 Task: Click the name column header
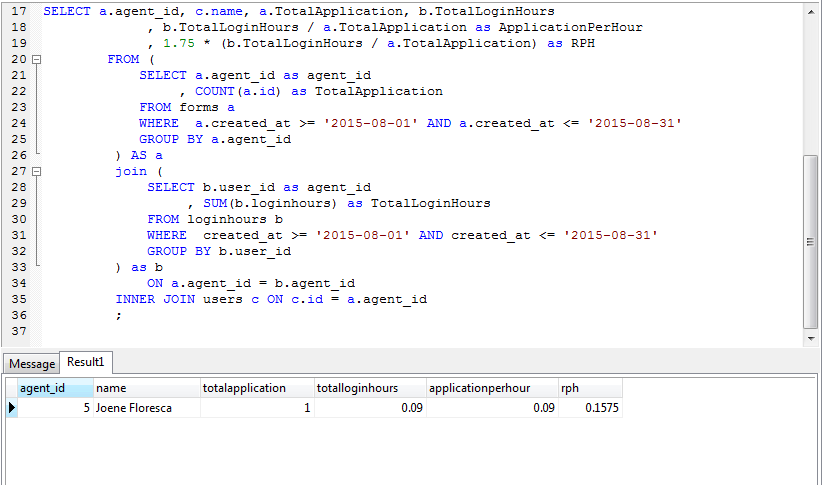click(x=146, y=388)
